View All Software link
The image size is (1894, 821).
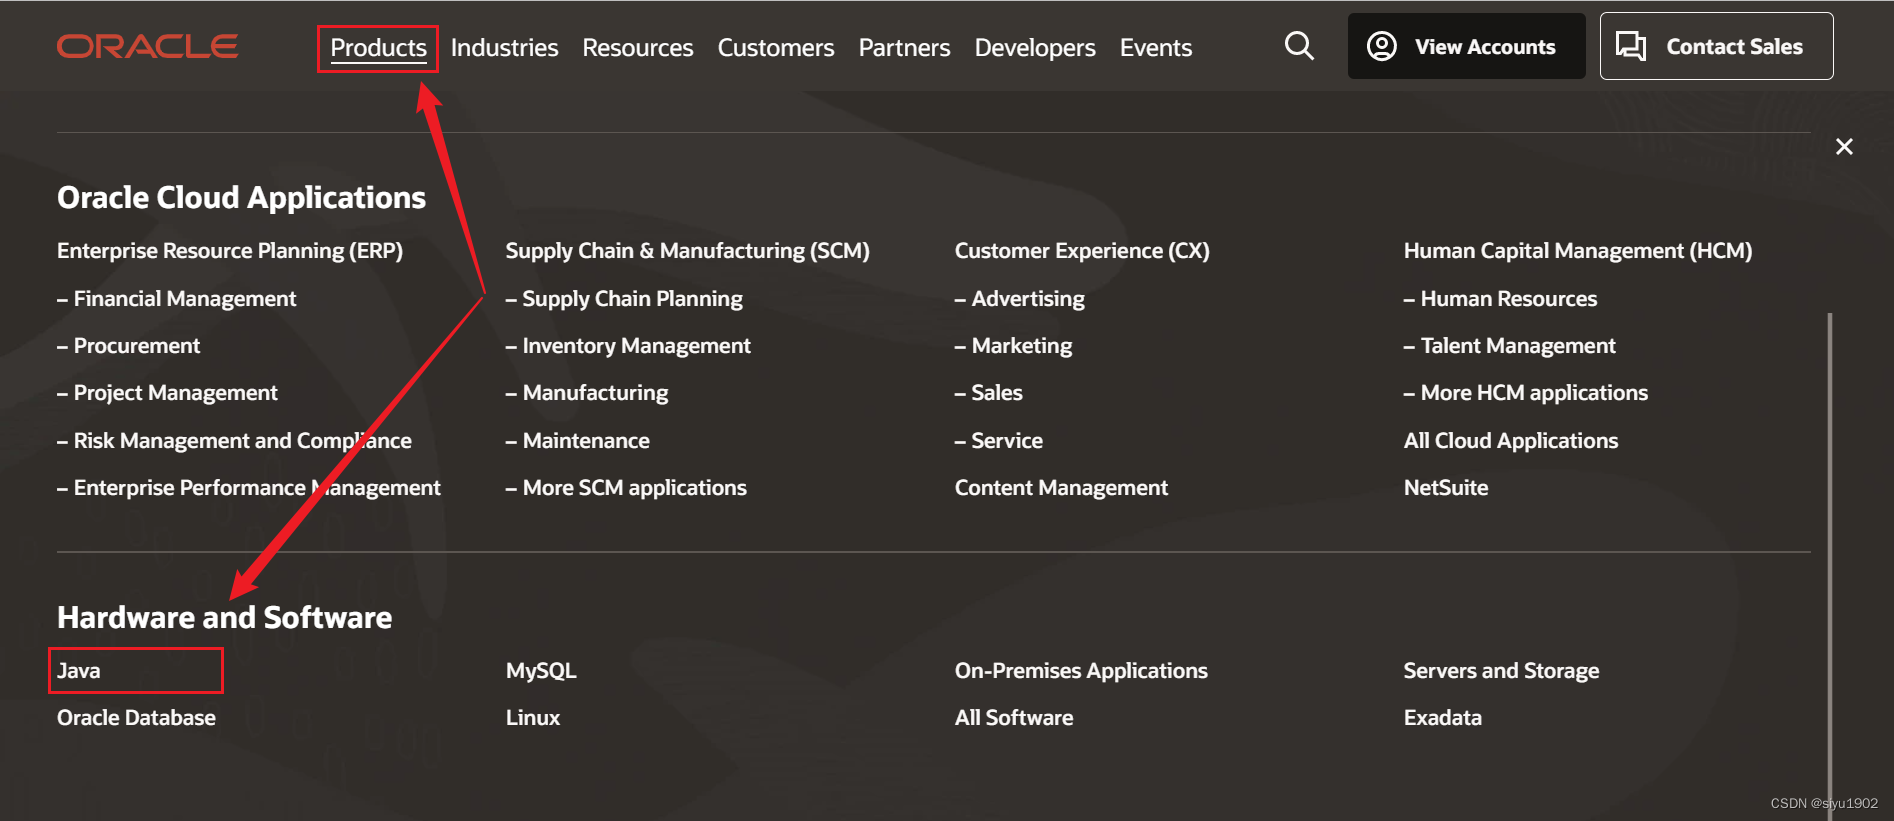click(1014, 718)
